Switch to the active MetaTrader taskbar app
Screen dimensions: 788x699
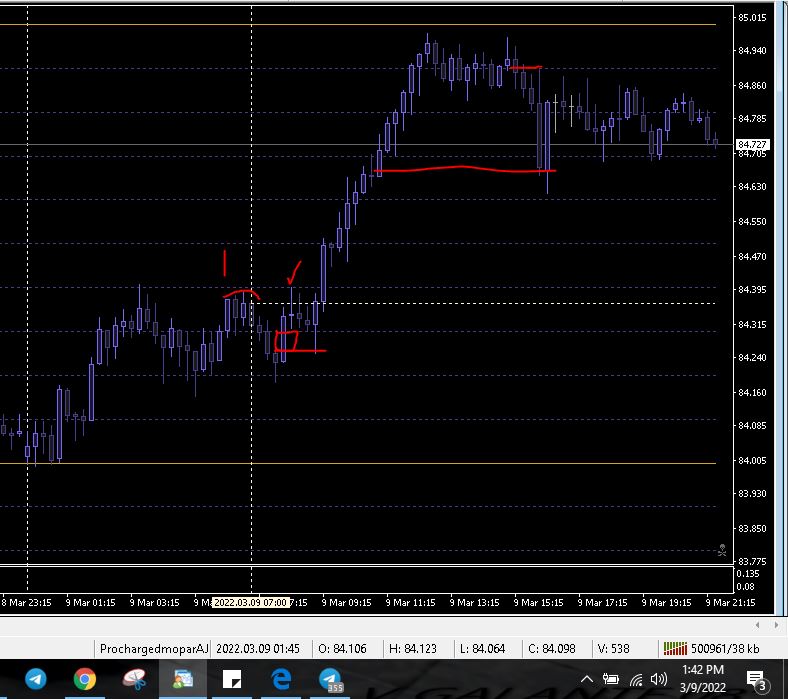pyautogui.click(x=183, y=679)
